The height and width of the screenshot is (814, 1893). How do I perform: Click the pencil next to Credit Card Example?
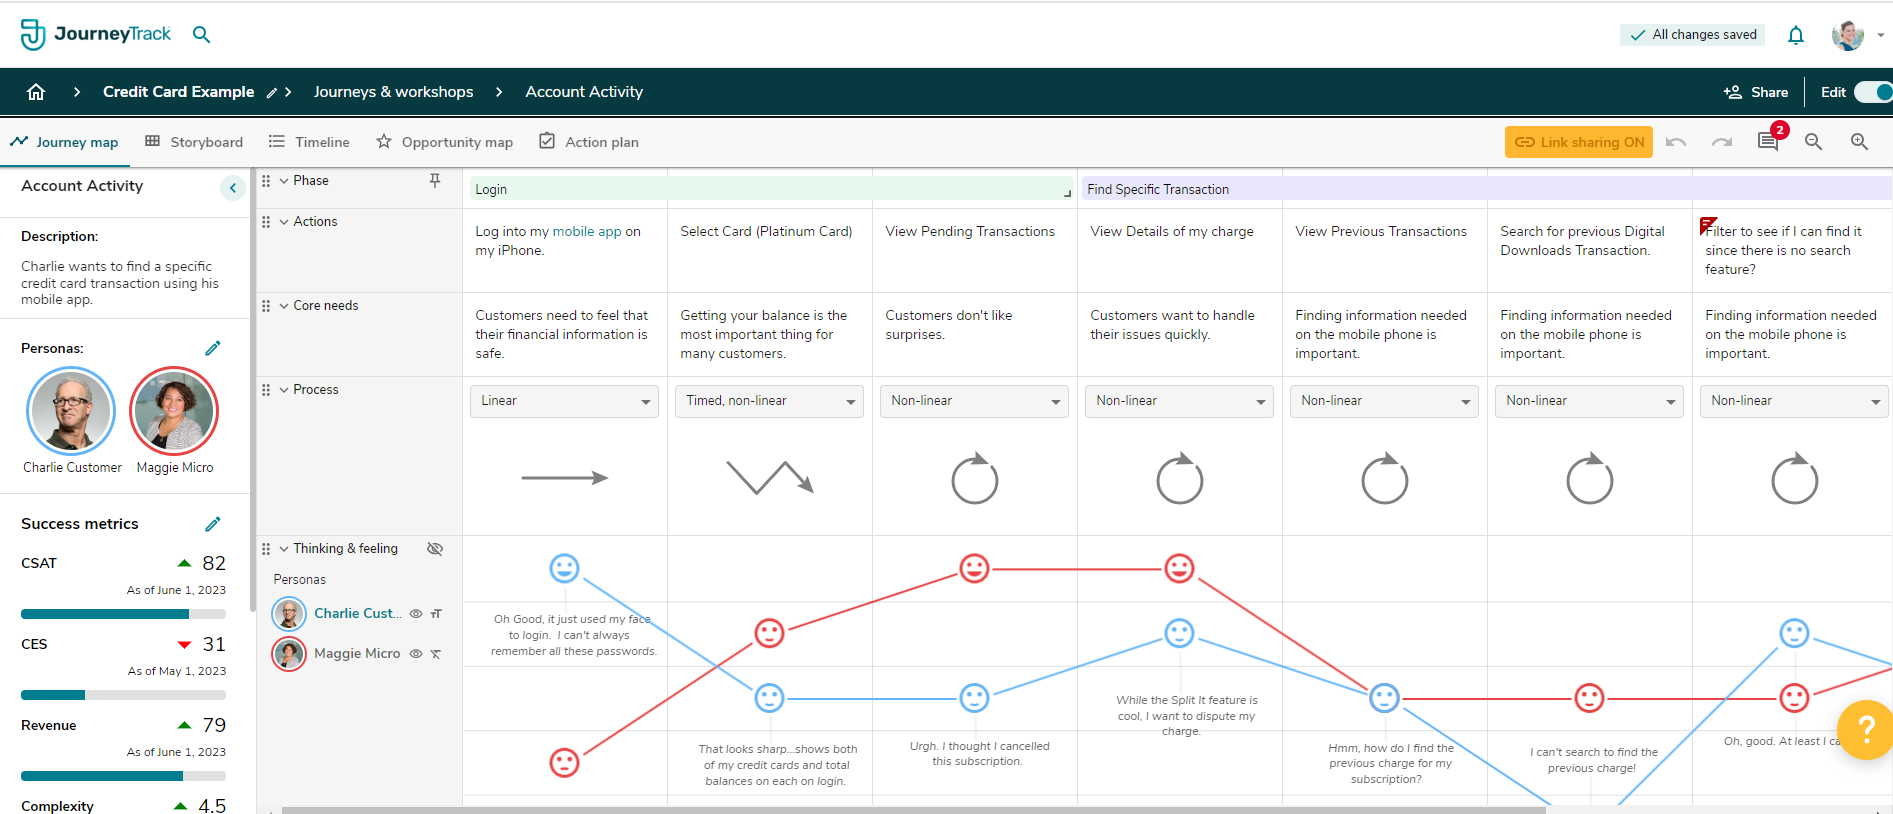[x=271, y=93]
